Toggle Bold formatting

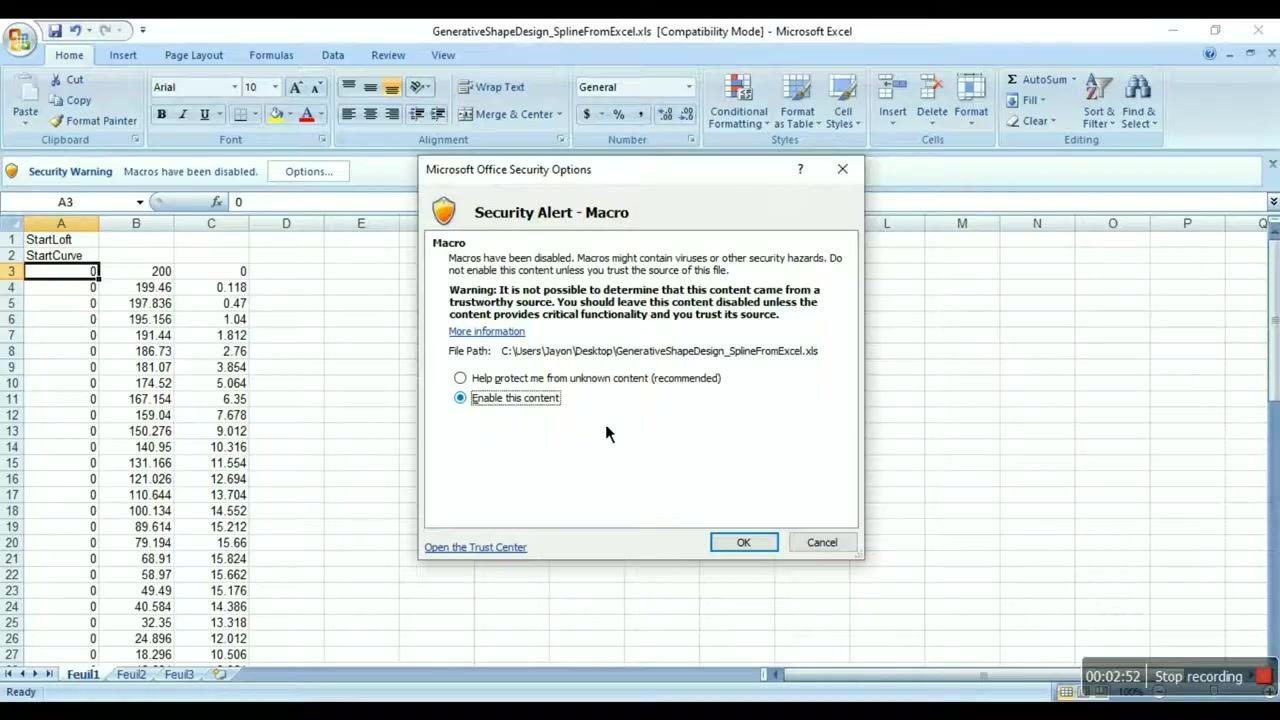[161, 114]
